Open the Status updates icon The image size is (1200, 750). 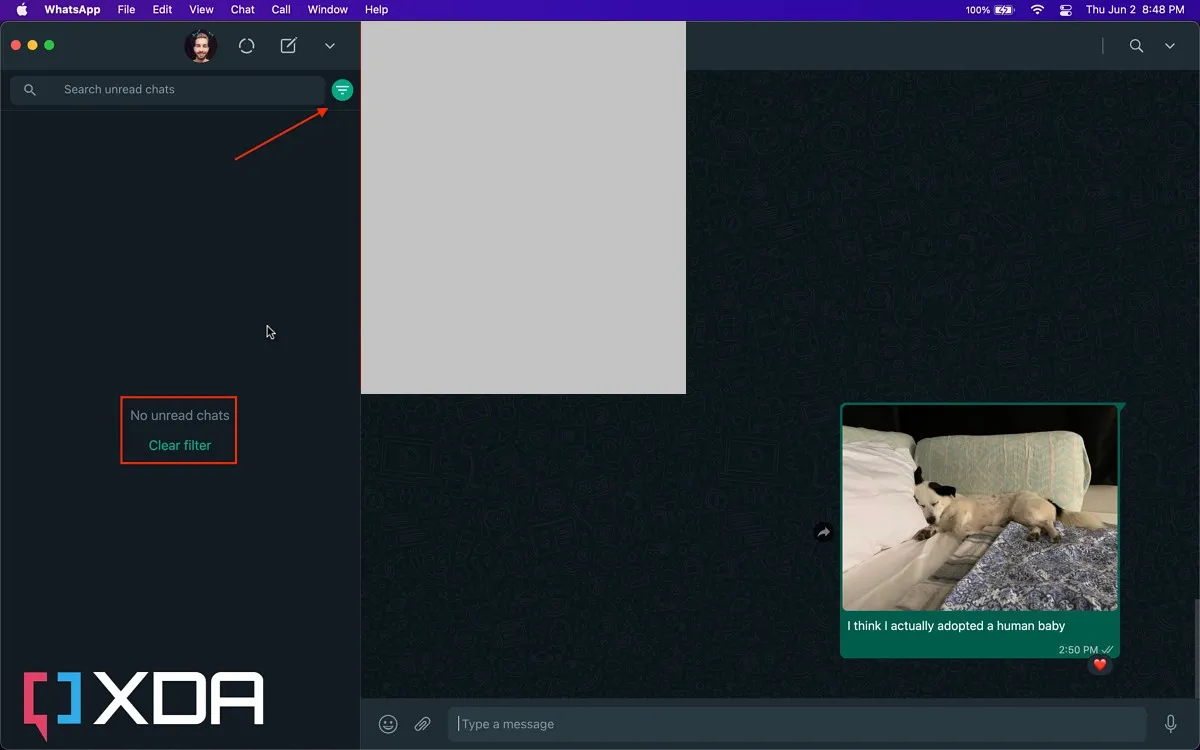246,46
